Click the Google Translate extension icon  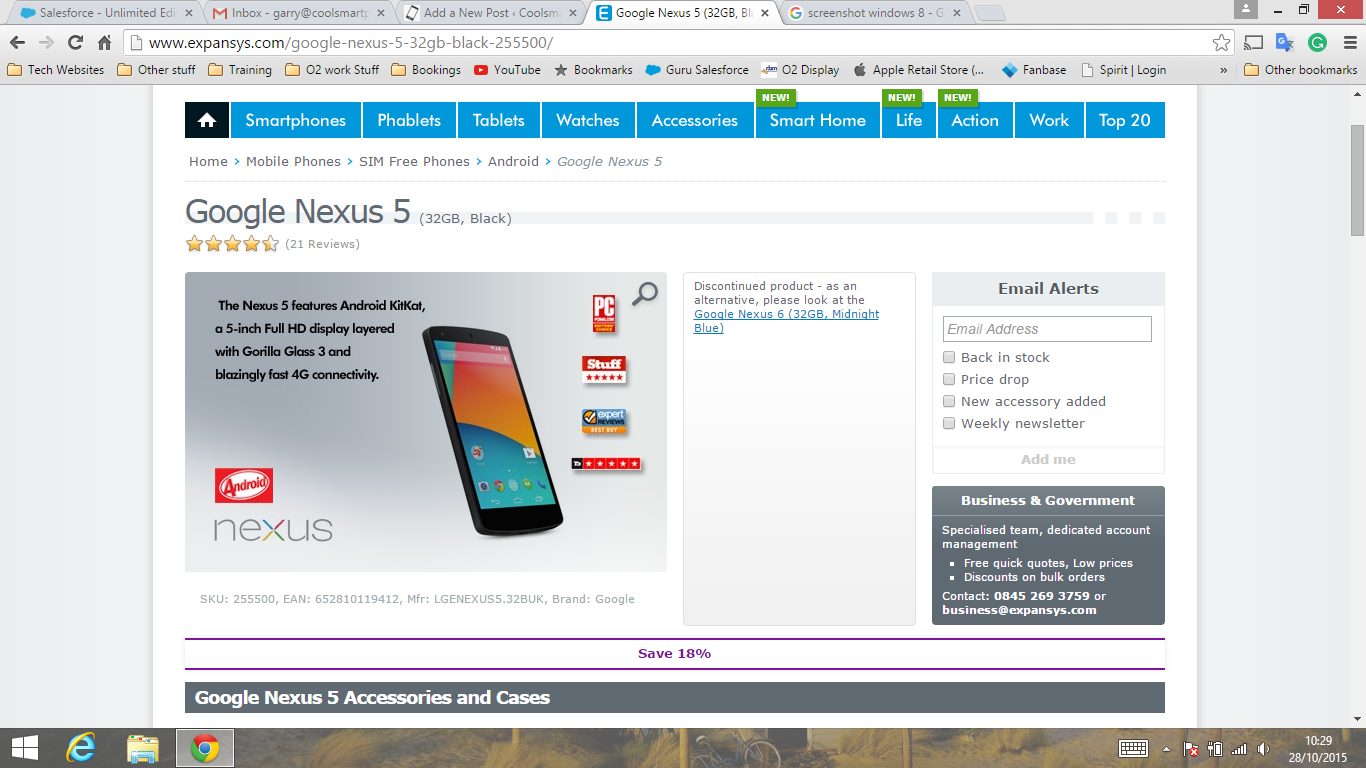click(1285, 43)
